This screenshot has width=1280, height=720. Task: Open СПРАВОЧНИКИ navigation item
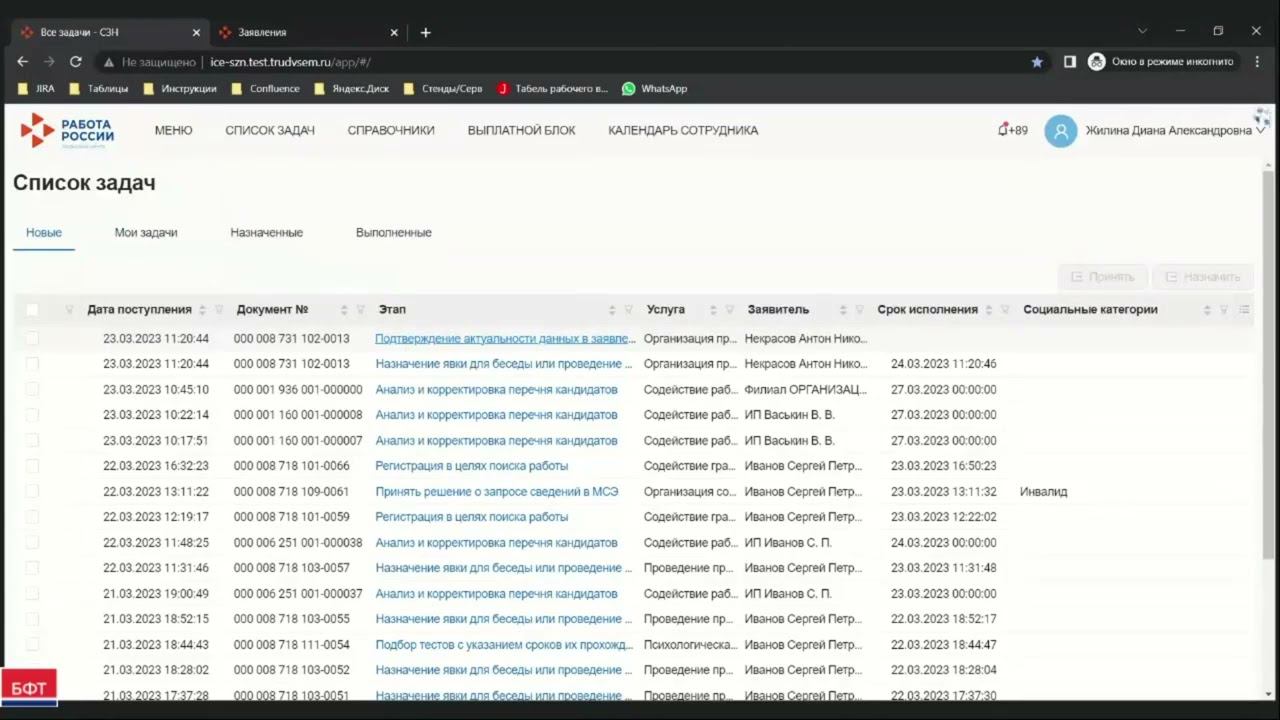(x=391, y=130)
